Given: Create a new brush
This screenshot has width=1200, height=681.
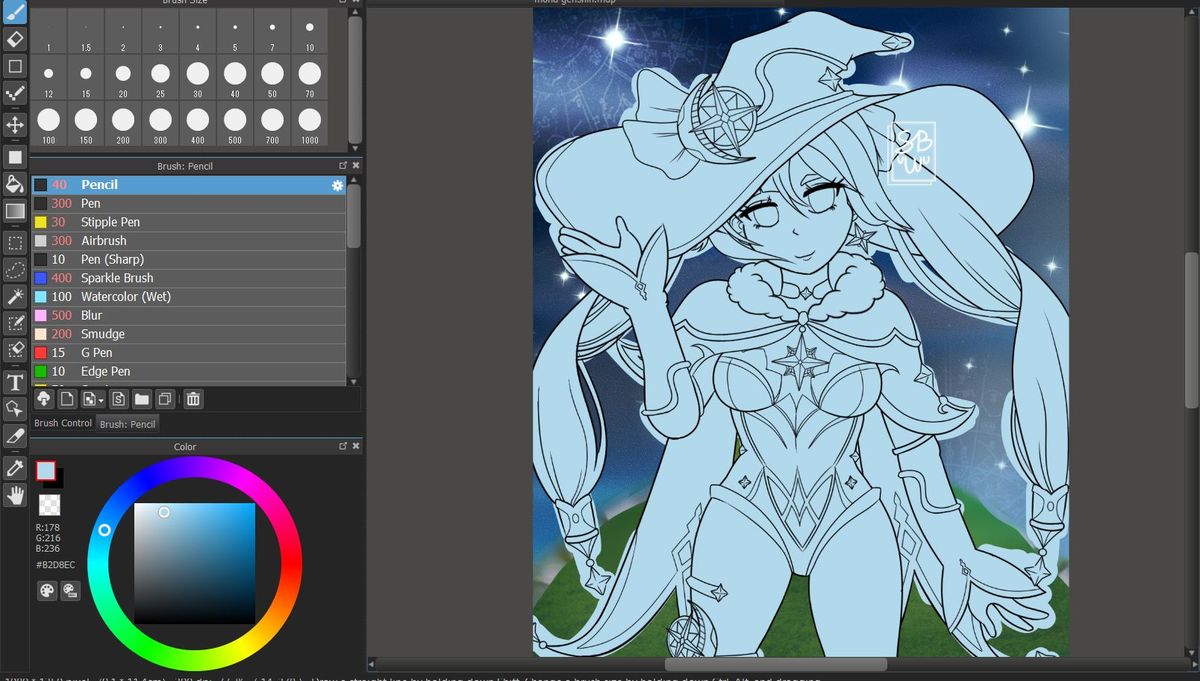Looking at the screenshot, I should click(67, 399).
